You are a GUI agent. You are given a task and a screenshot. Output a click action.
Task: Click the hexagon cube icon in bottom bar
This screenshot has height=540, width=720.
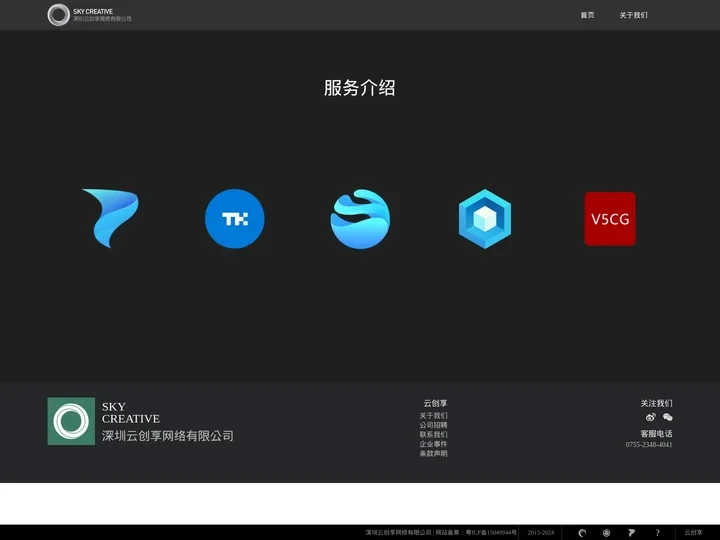607,533
